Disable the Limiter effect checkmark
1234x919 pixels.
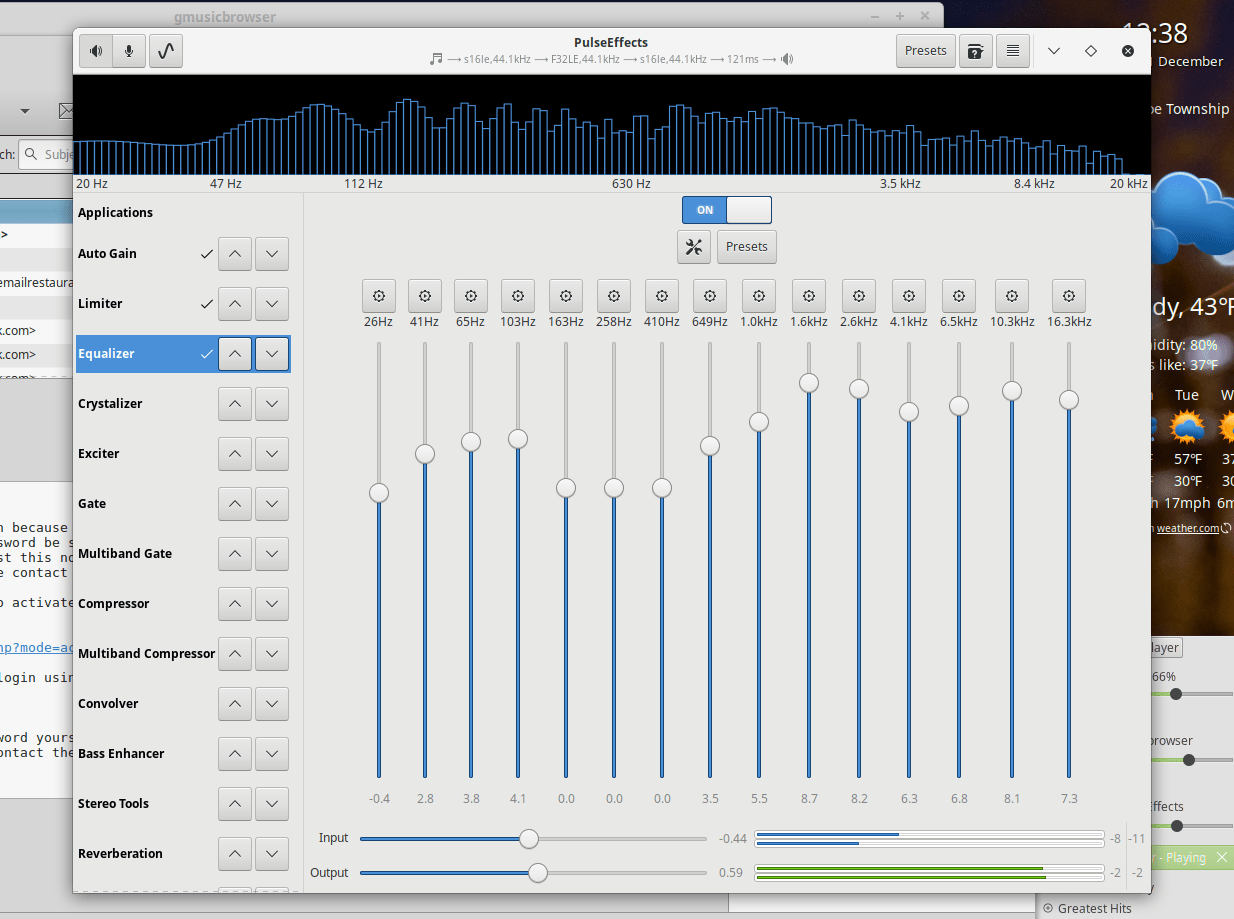(x=206, y=303)
